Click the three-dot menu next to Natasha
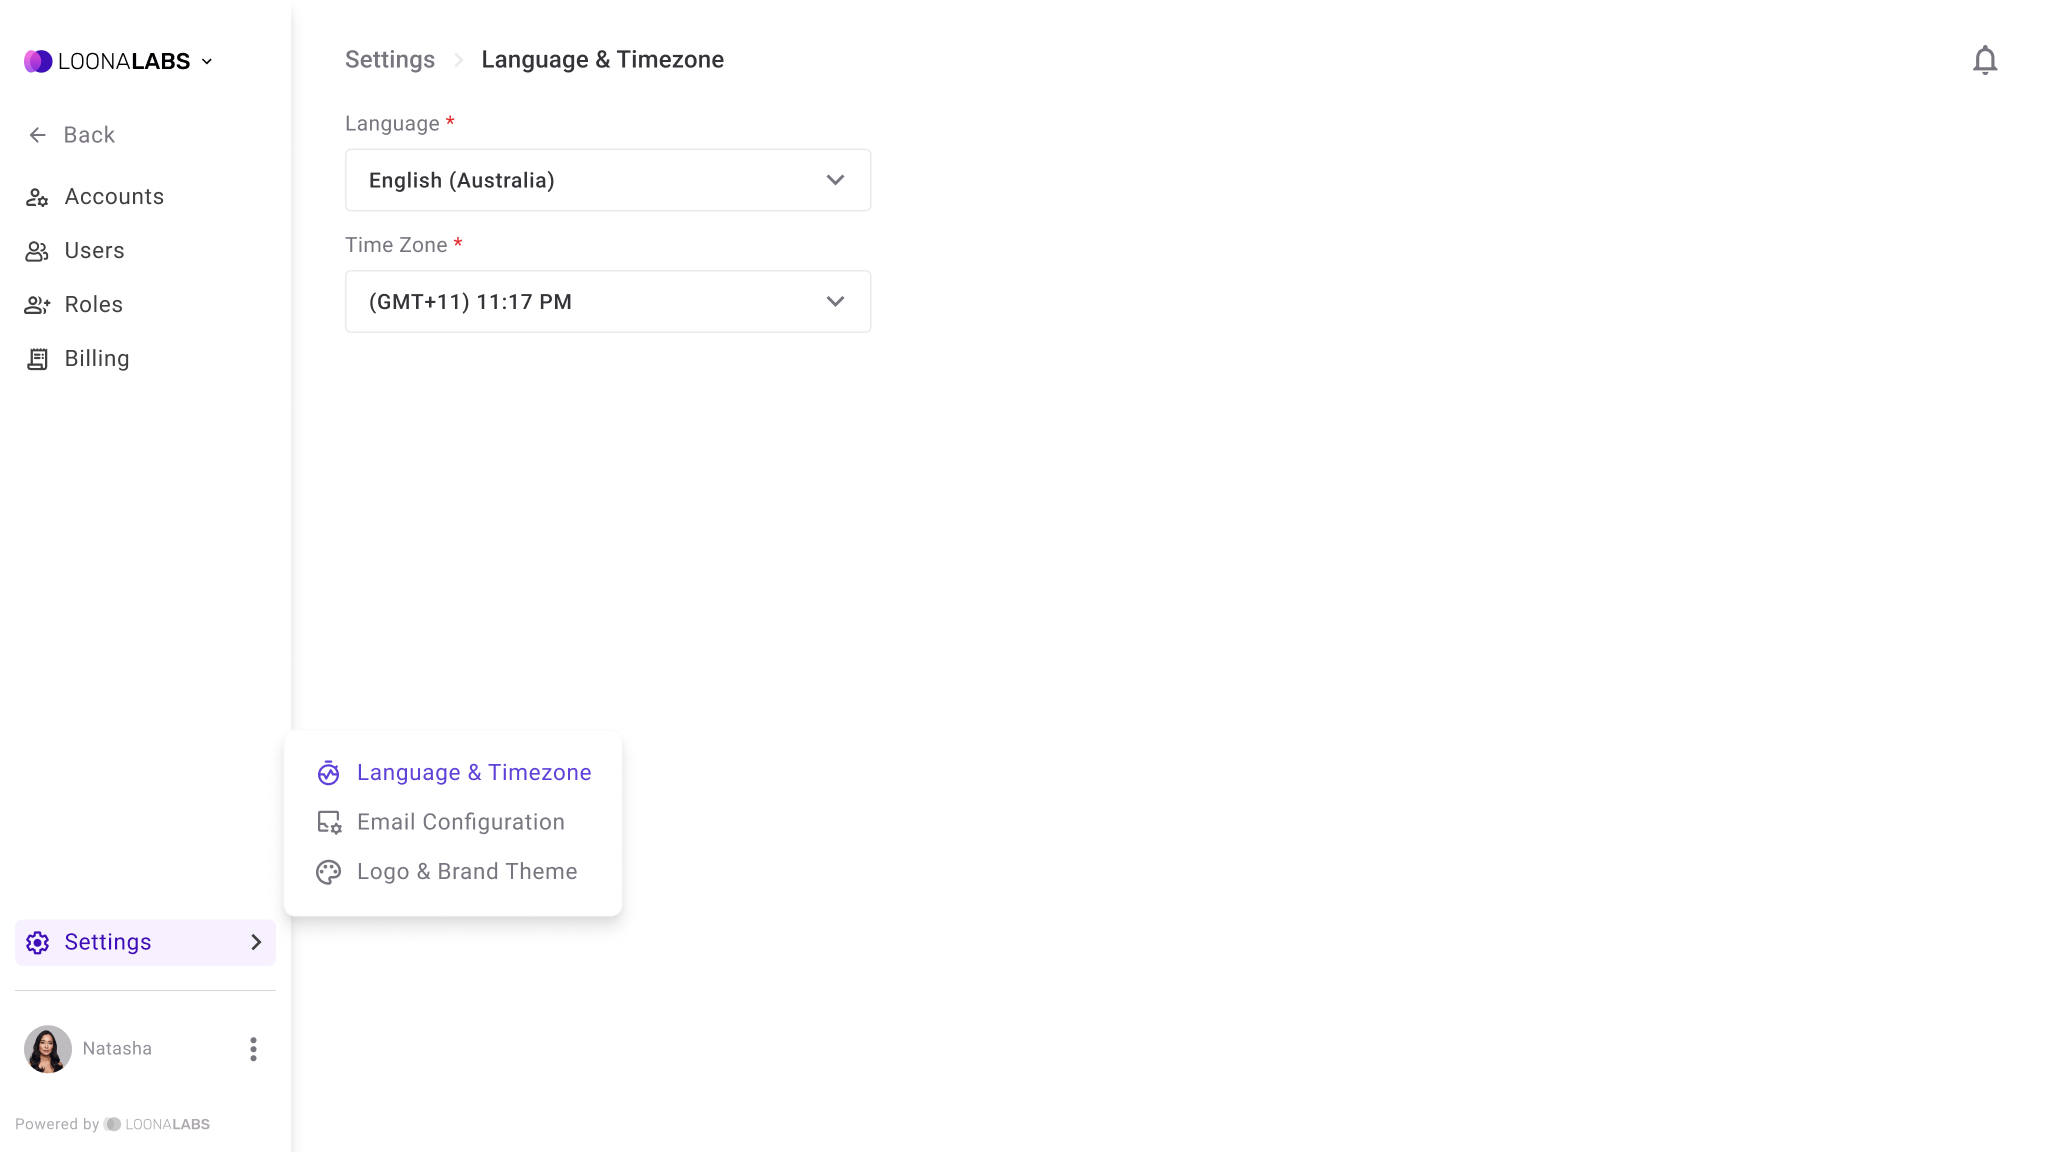2049x1152 pixels. click(253, 1048)
